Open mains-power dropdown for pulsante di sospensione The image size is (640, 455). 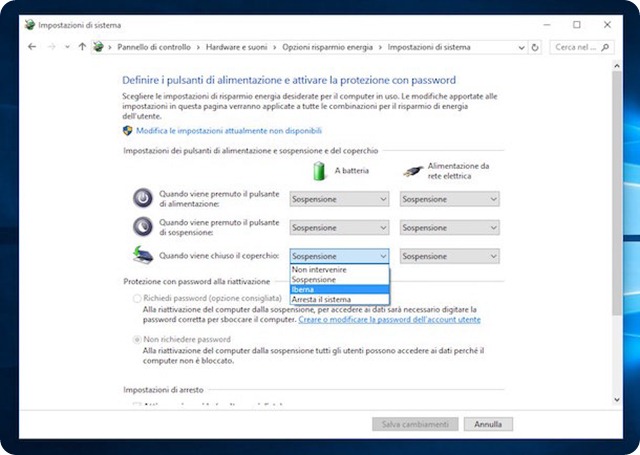[449, 228]
